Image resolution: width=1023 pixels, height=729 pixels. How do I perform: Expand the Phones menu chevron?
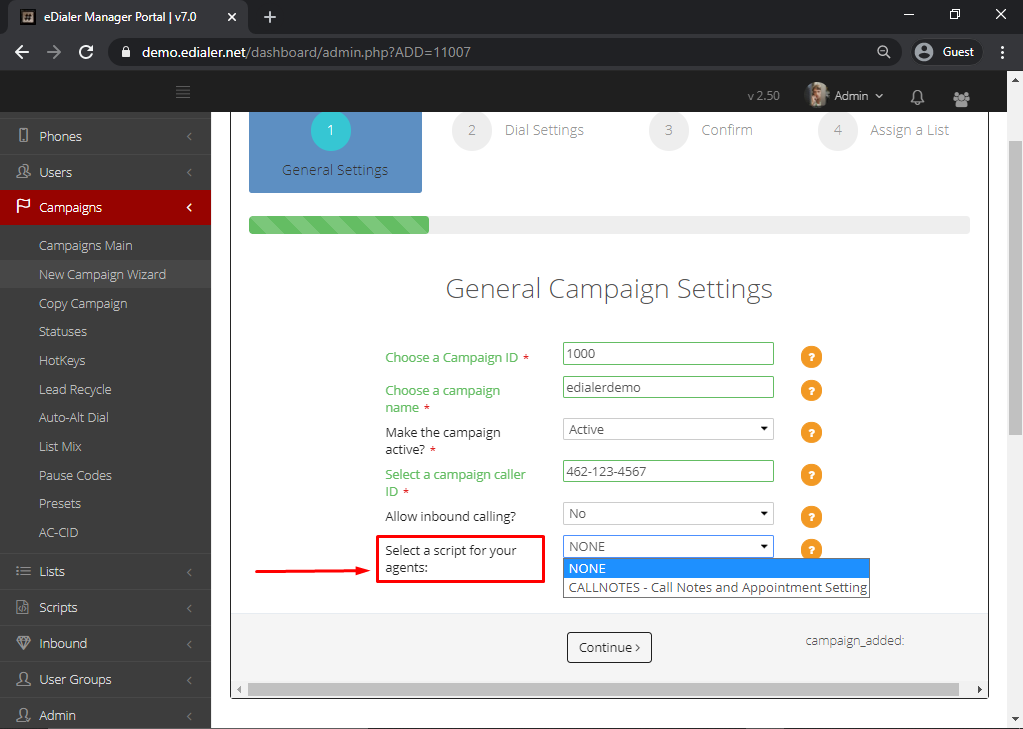coord(189,136)
